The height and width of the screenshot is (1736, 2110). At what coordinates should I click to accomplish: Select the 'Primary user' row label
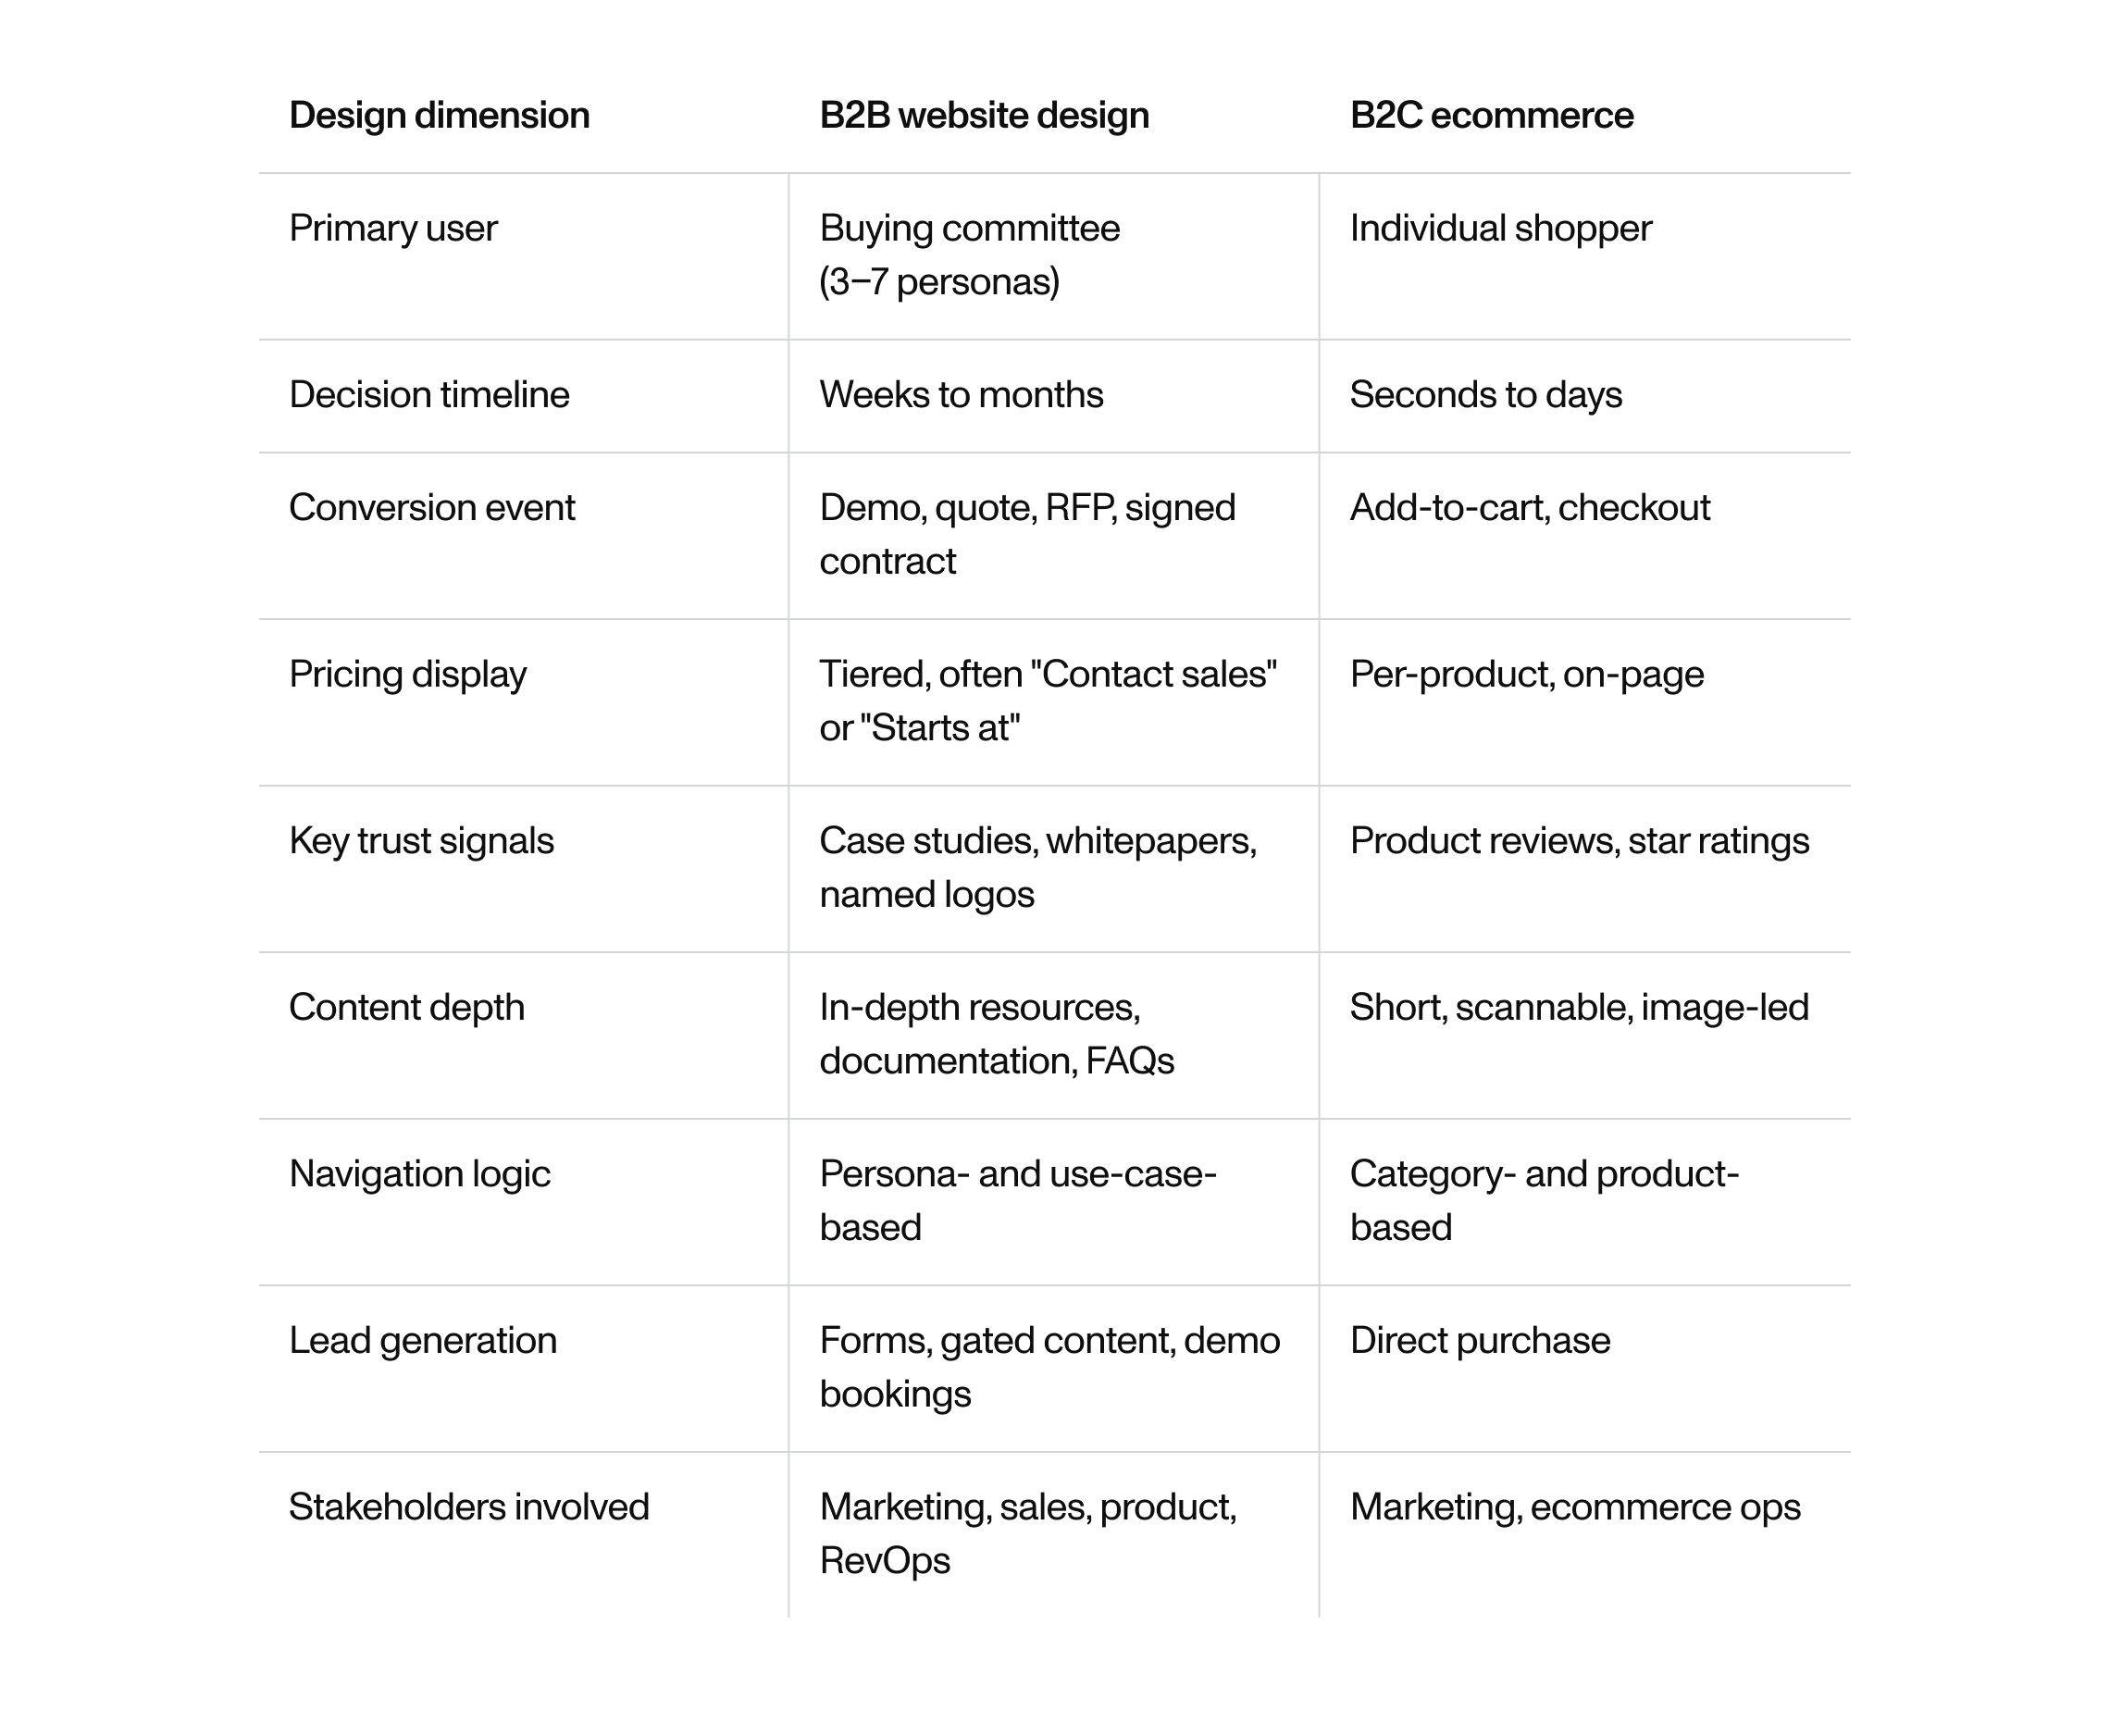point(393,229)
